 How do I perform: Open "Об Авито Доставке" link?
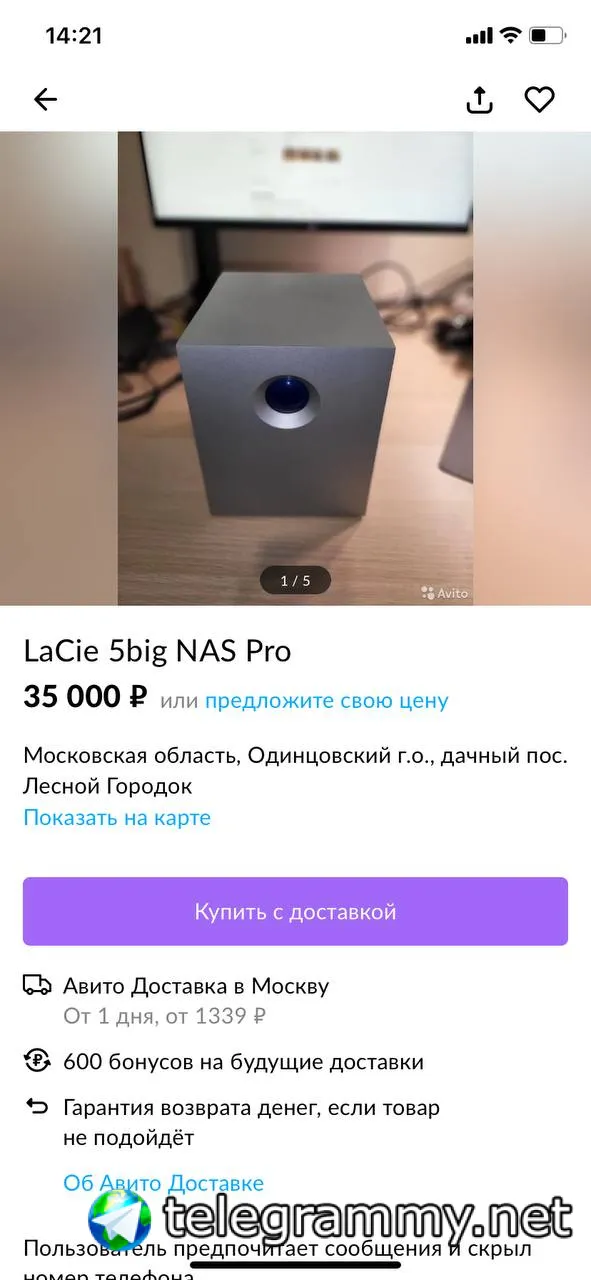tap(163, 1183)
